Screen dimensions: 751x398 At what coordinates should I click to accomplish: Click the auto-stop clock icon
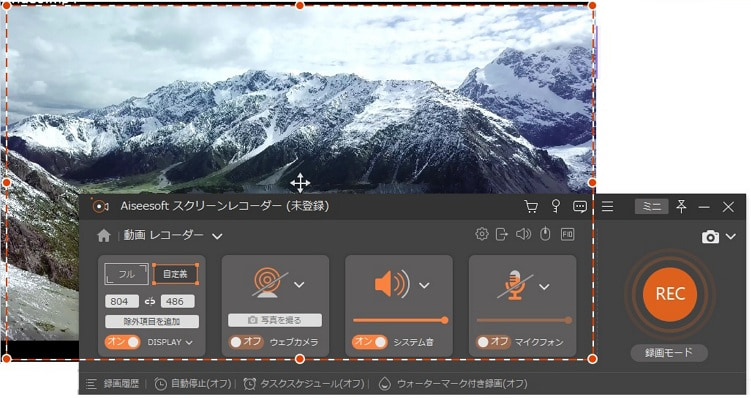[160, 384]
